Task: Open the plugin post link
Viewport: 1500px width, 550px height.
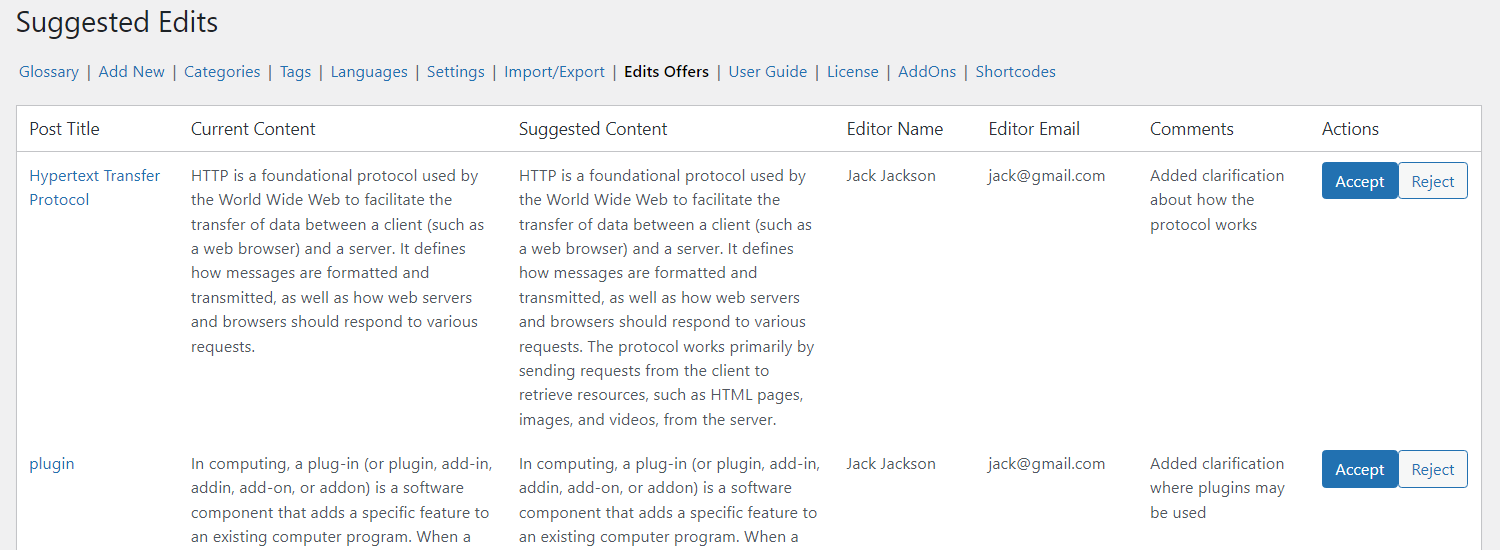Action: tap(52, 464)
